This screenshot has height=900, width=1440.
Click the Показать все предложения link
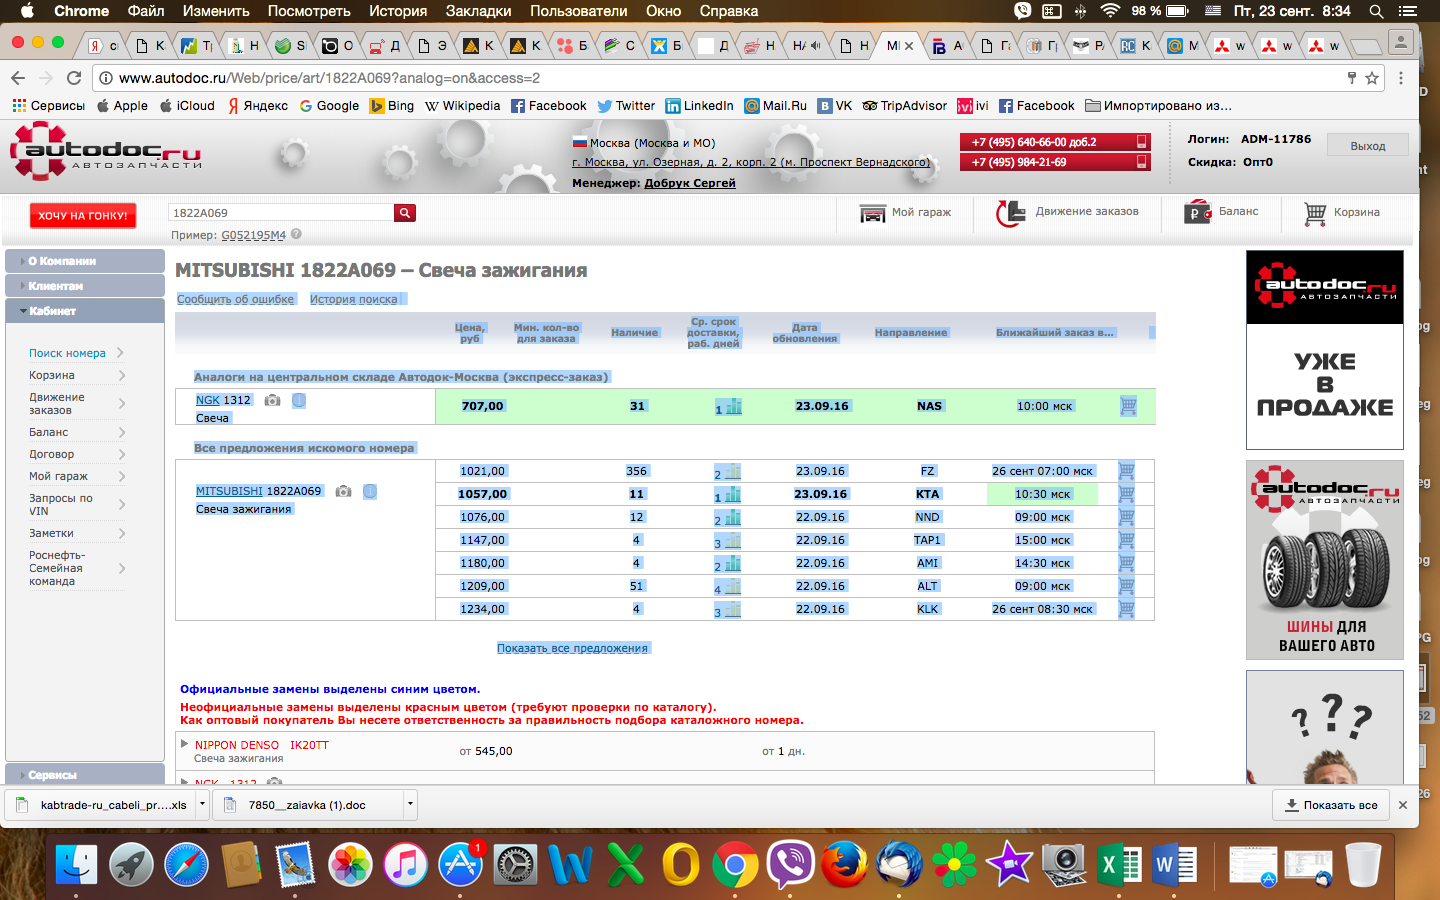(x=572, y=648)
